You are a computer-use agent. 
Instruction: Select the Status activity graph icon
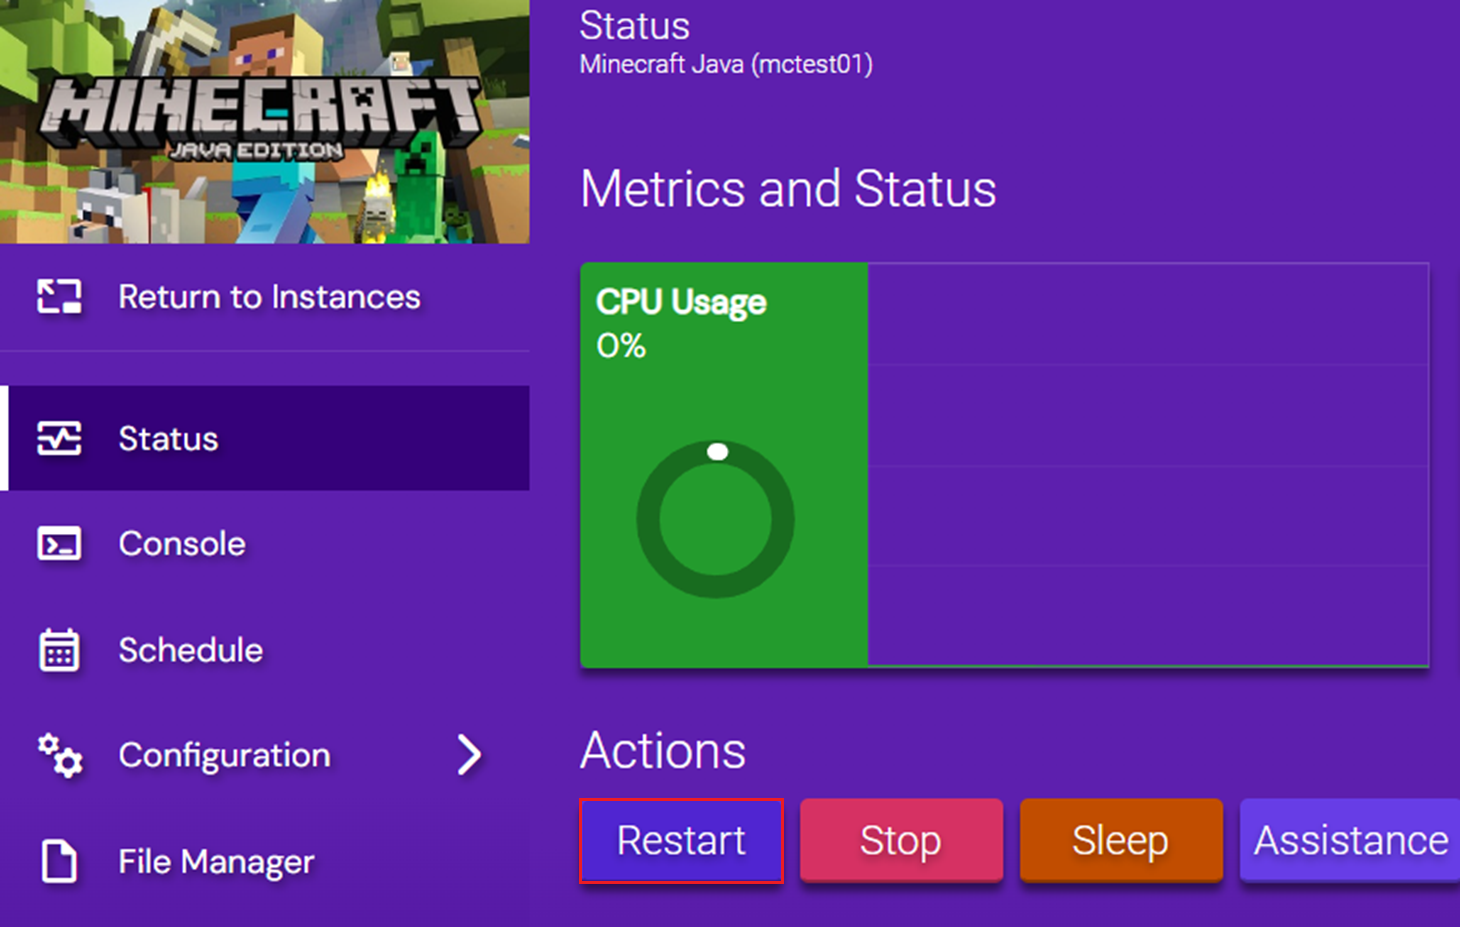pos(59,438)
